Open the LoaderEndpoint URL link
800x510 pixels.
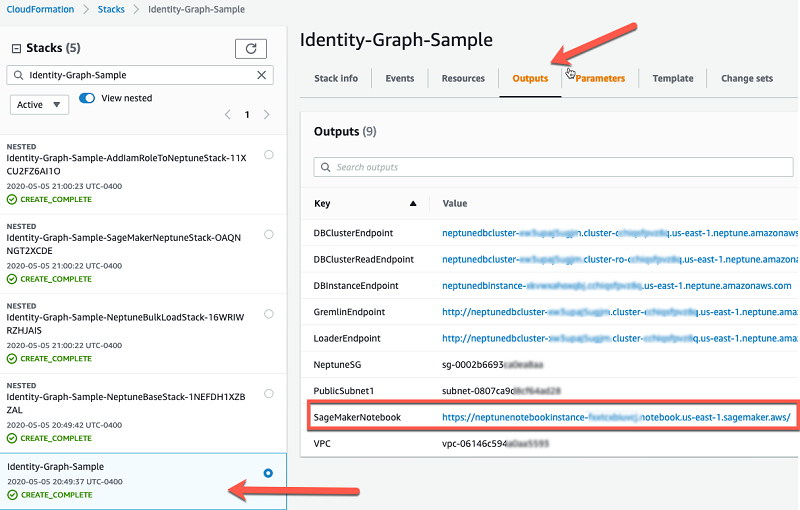(x=619, y=338)
